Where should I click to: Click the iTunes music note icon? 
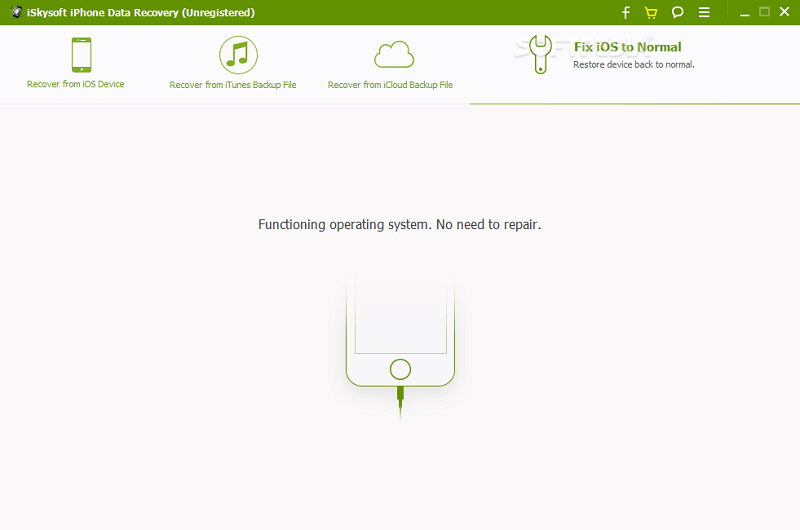[238, 54]
